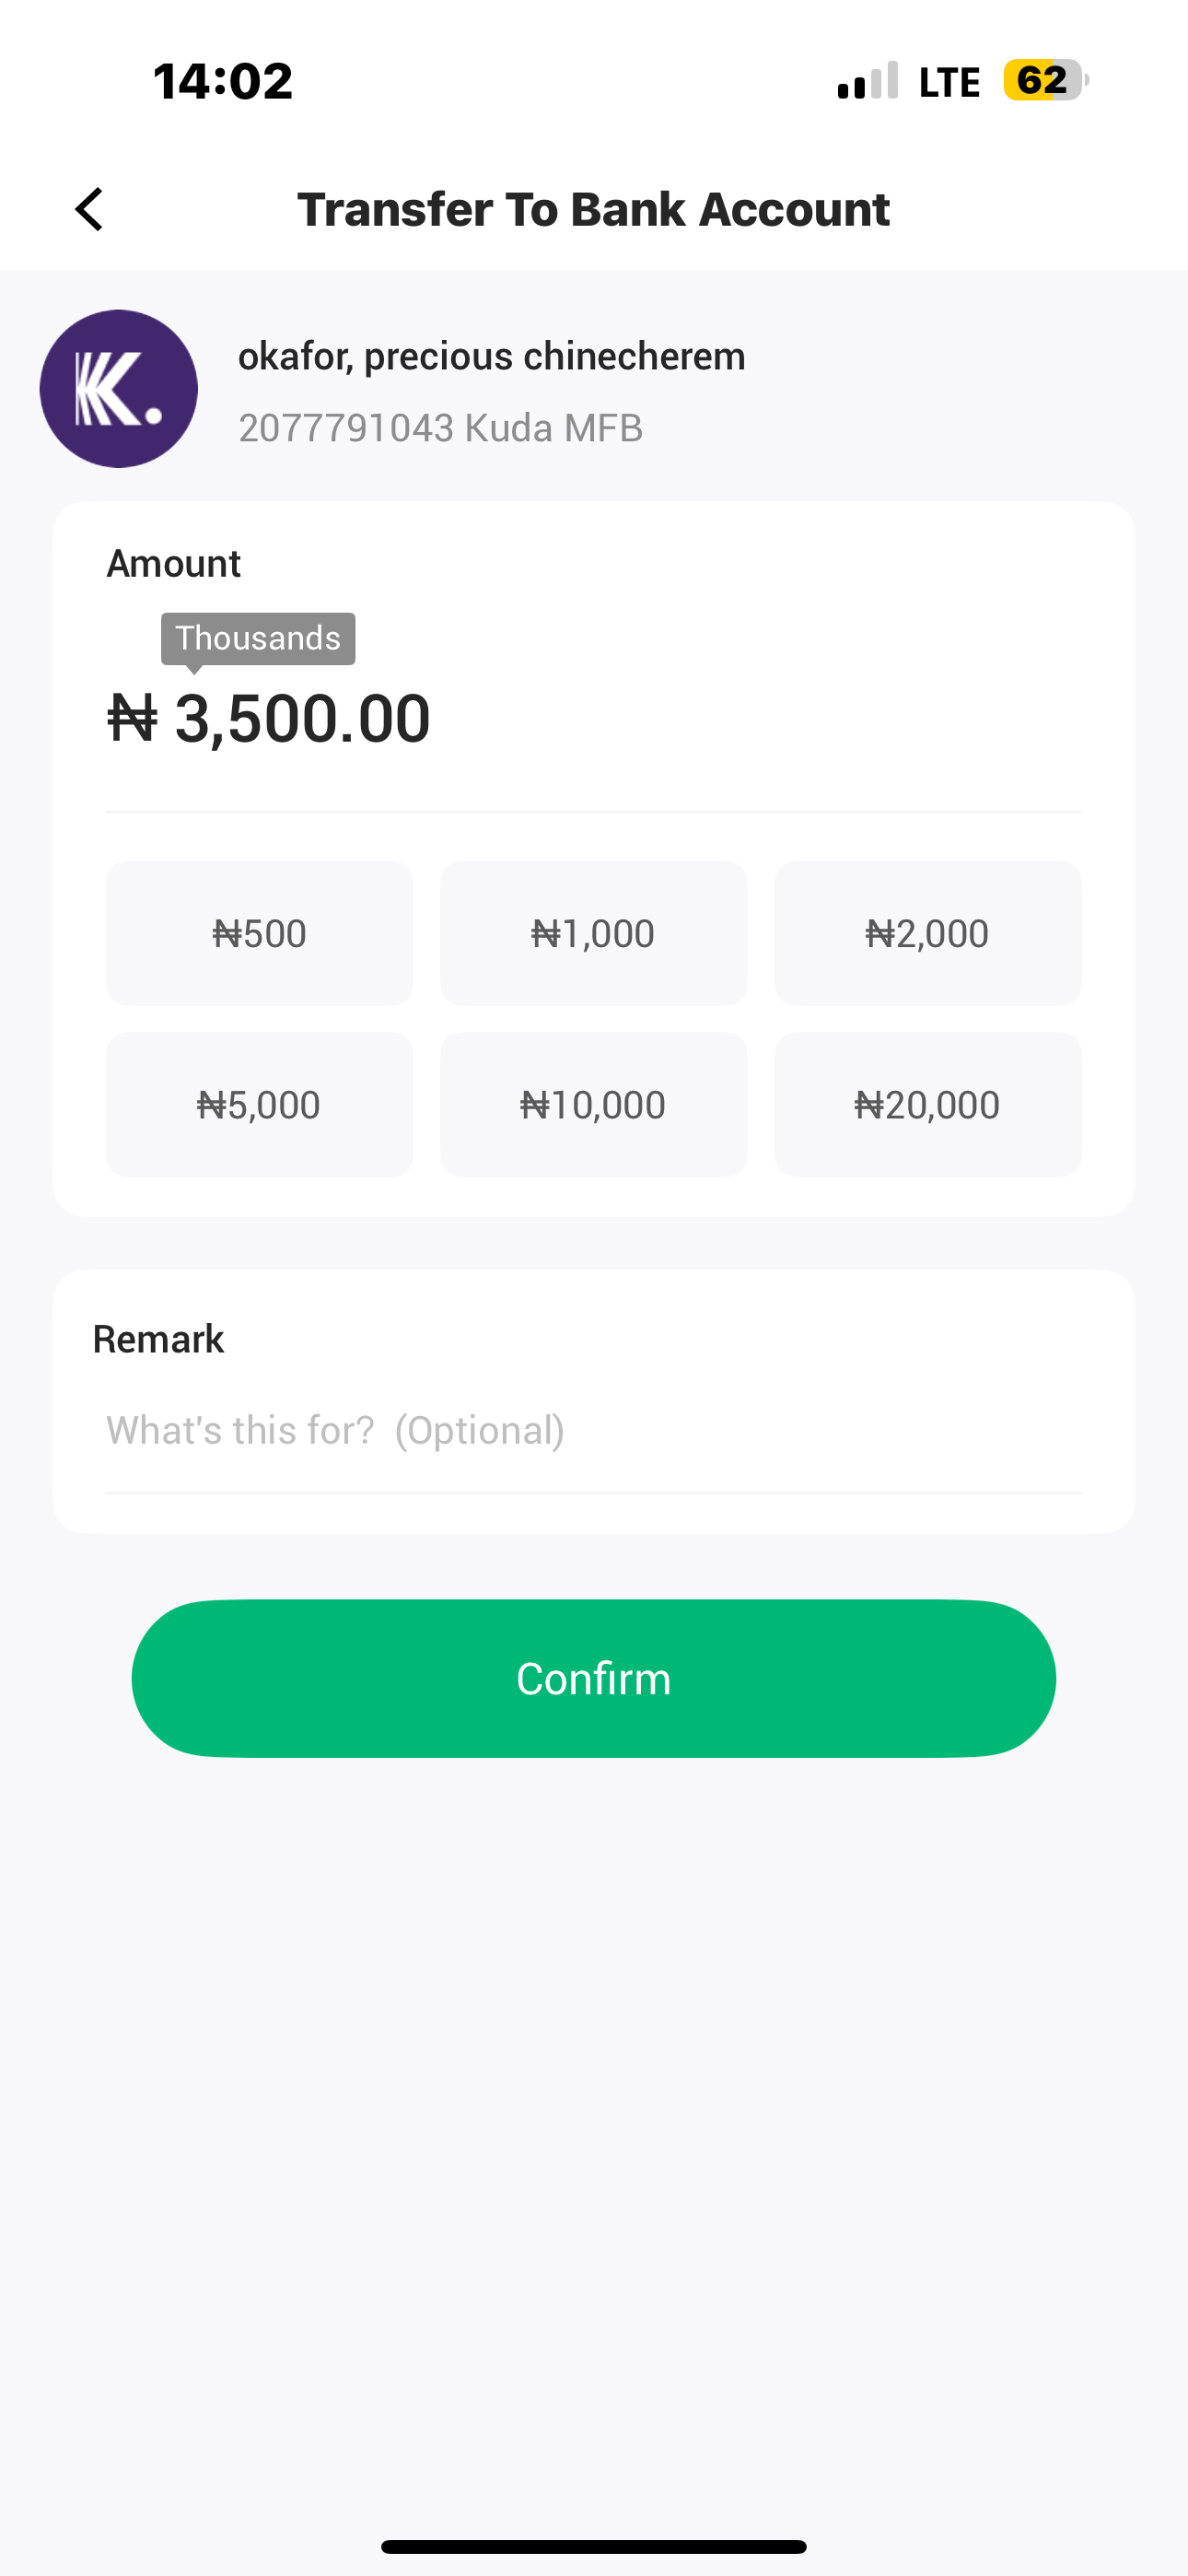This screenshot has width=1188, height=2576.
Task: Tap the Thousands tooltip label
Action: pyautogui.click(x=258, y=638)
